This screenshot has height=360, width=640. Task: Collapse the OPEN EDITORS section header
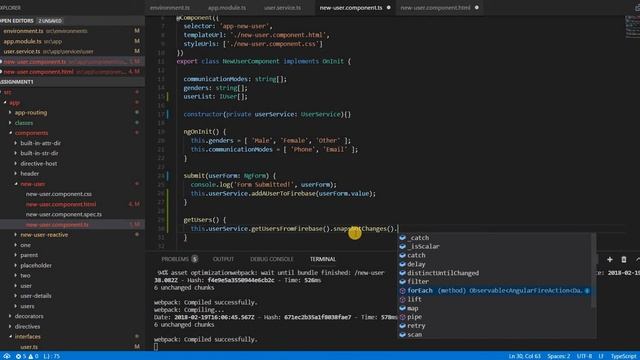tap(72, 20)
